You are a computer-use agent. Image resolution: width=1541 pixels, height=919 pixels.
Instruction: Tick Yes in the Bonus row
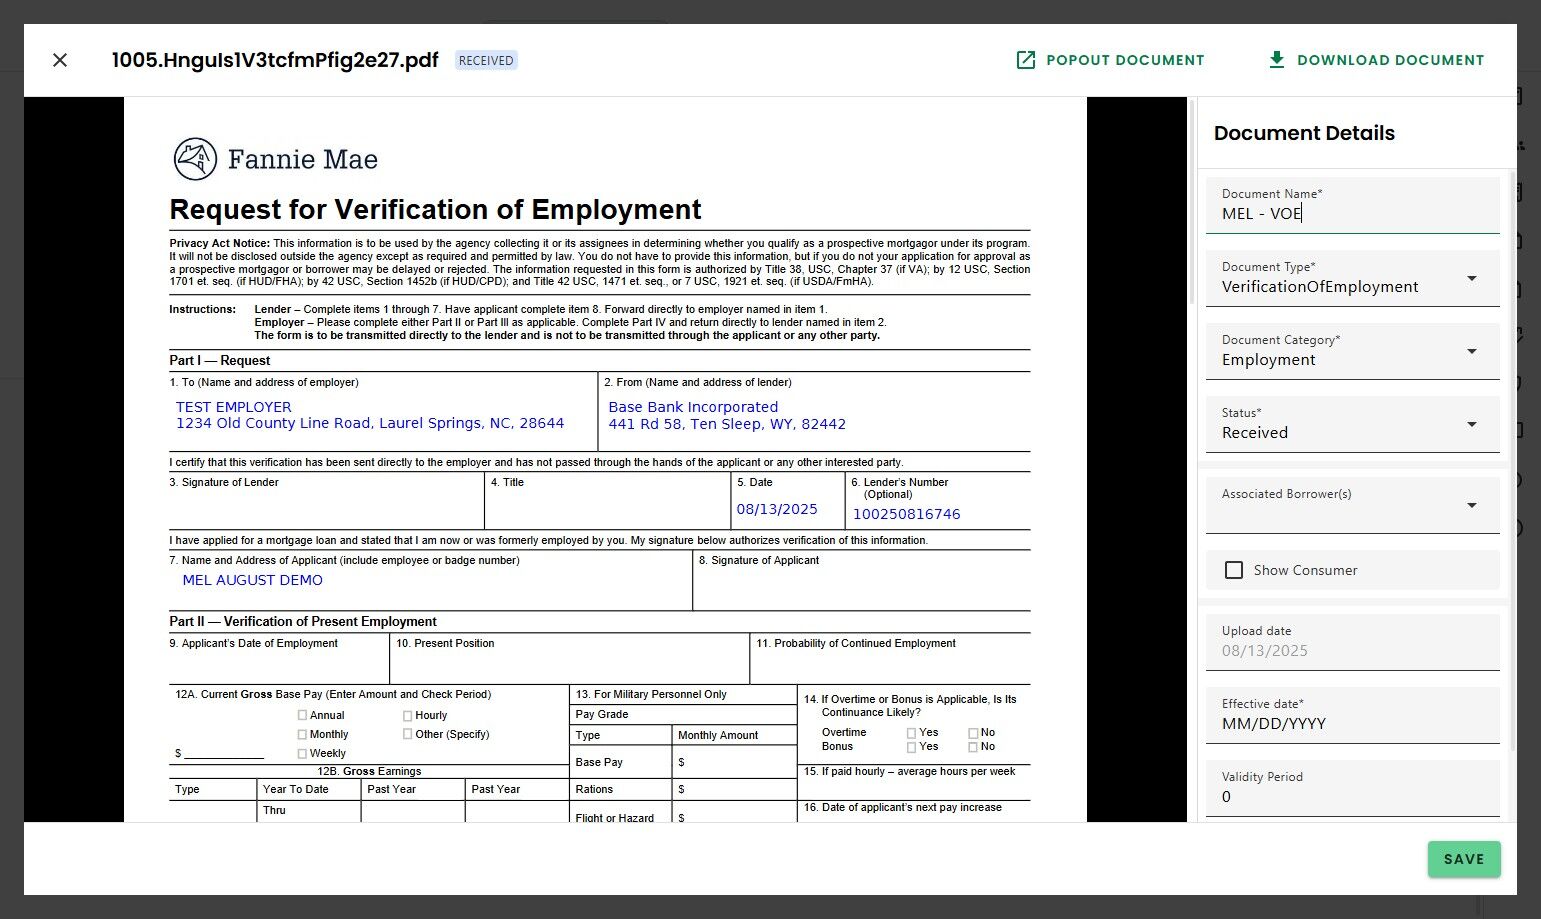click(x=911, y=747)
